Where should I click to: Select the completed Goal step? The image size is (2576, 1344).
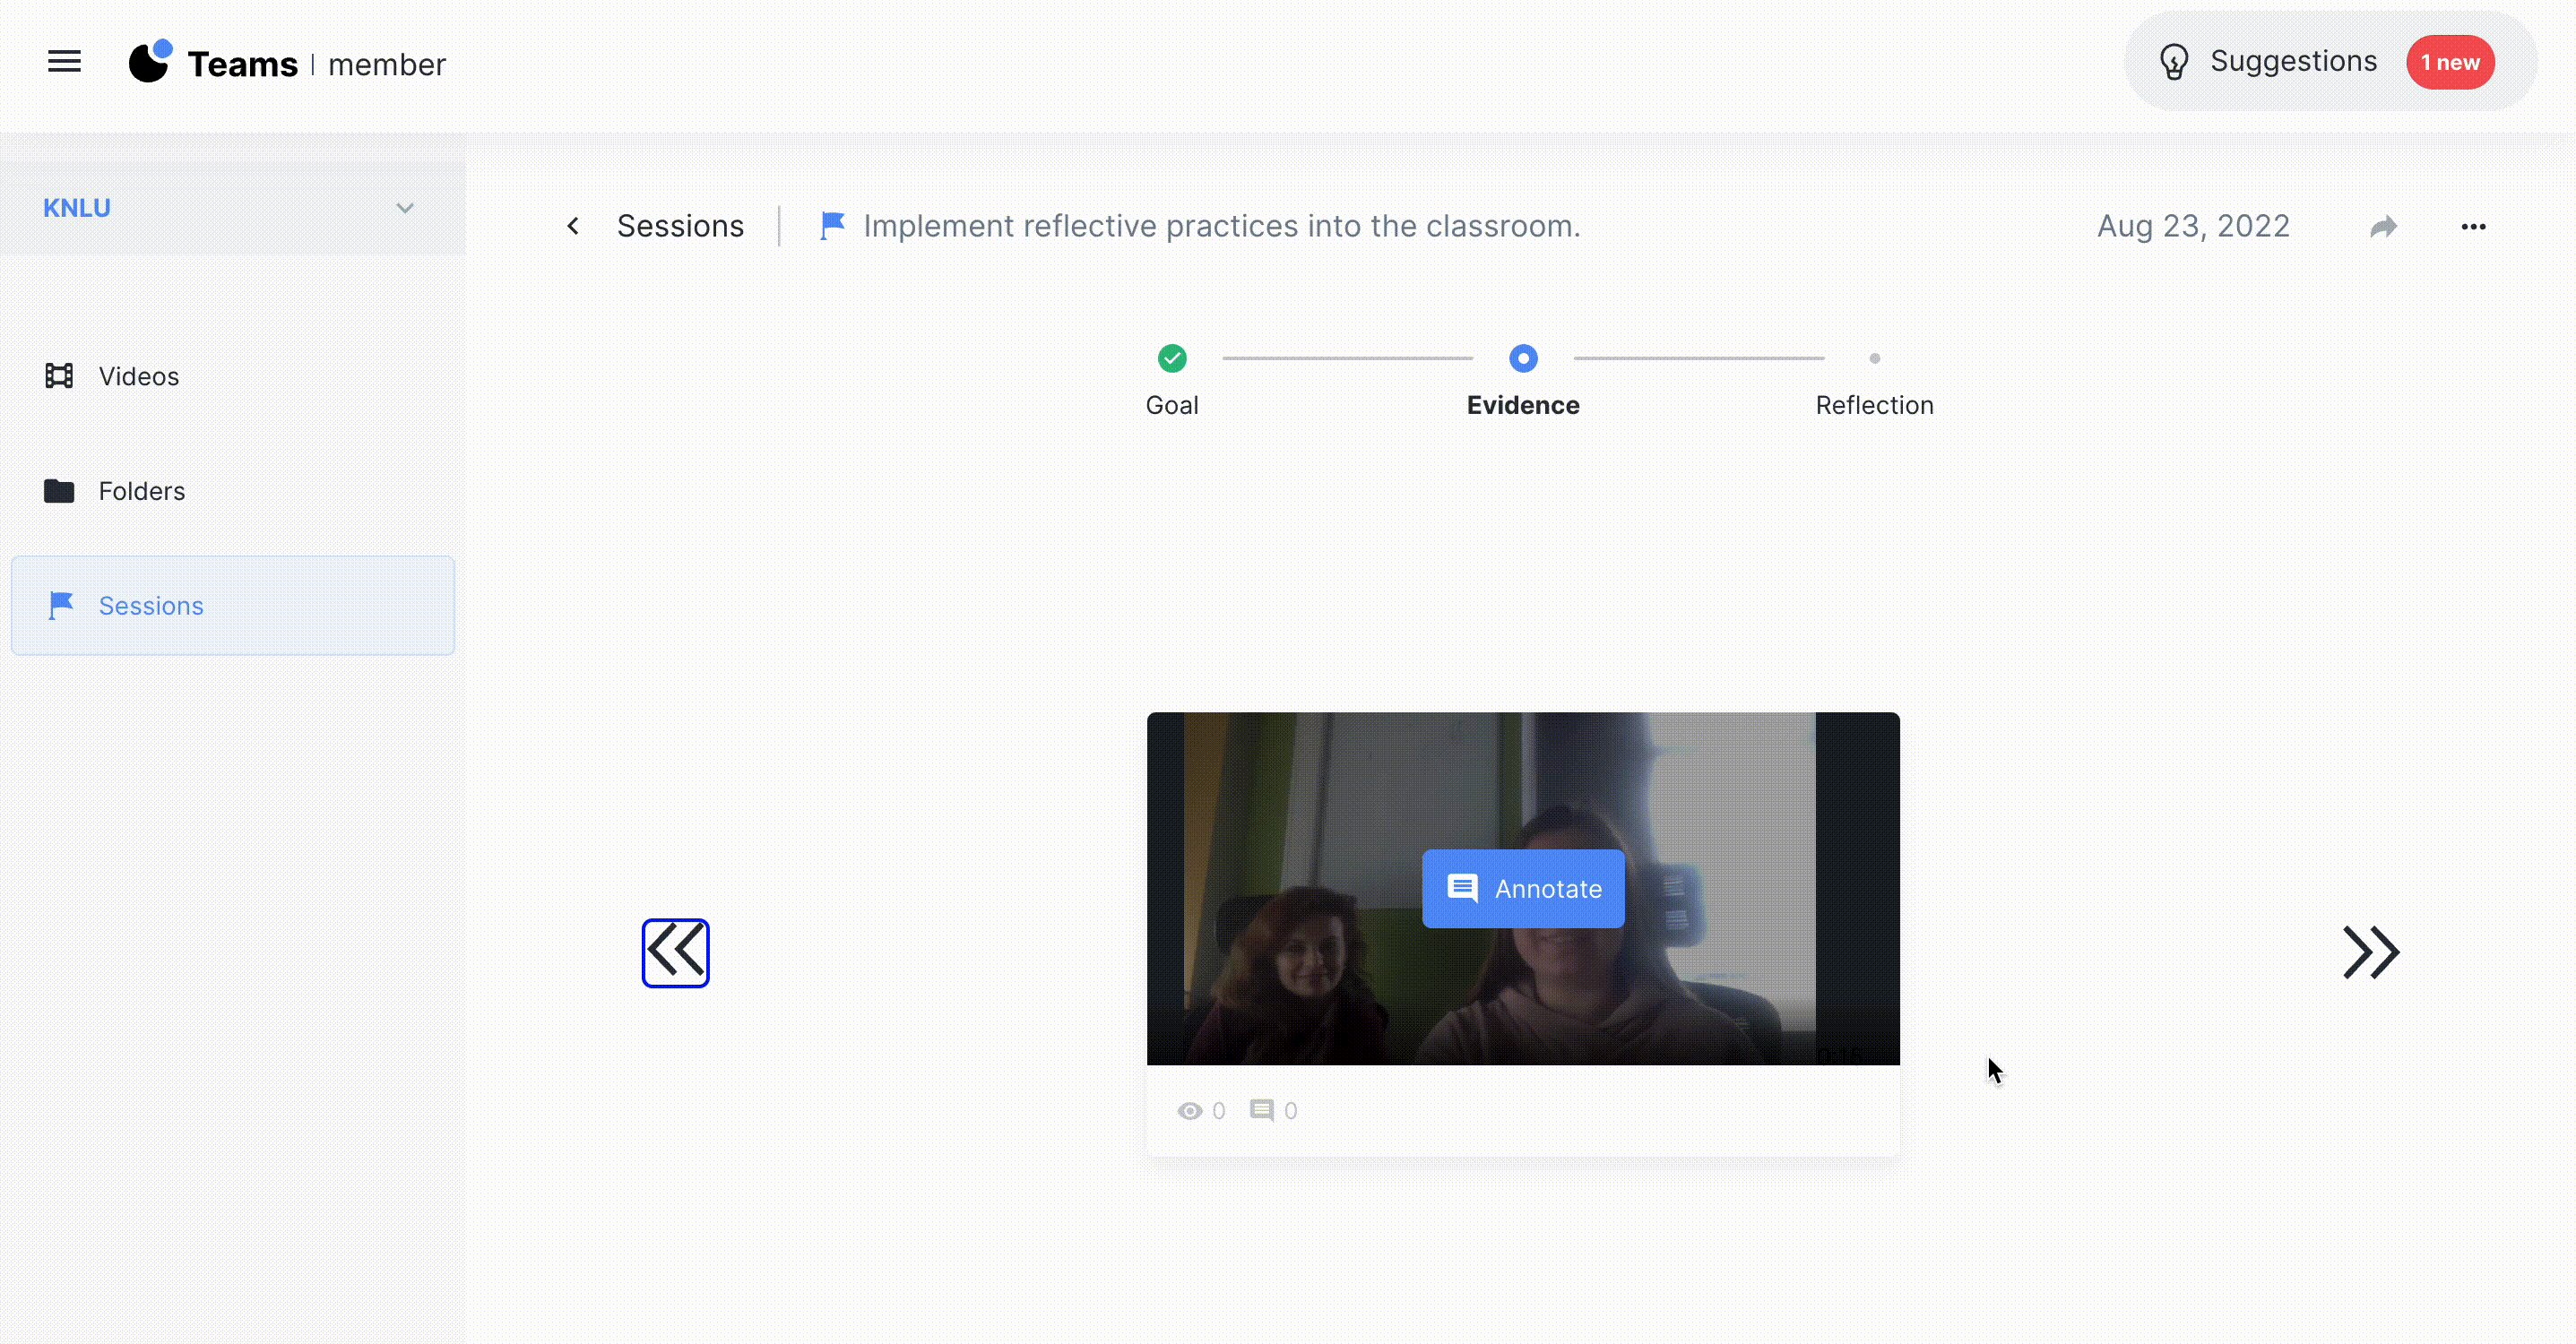point(1172,358)
